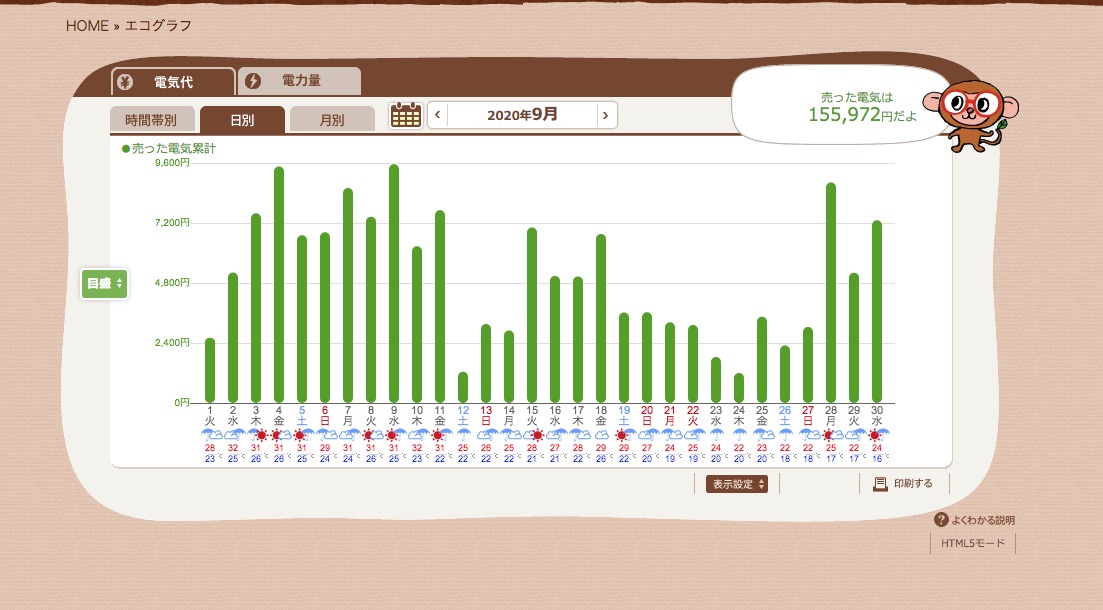The image size is (1103, 610).
Task: Click the bar for day 9
Action: pyautogui.click(x=394, y=284)
